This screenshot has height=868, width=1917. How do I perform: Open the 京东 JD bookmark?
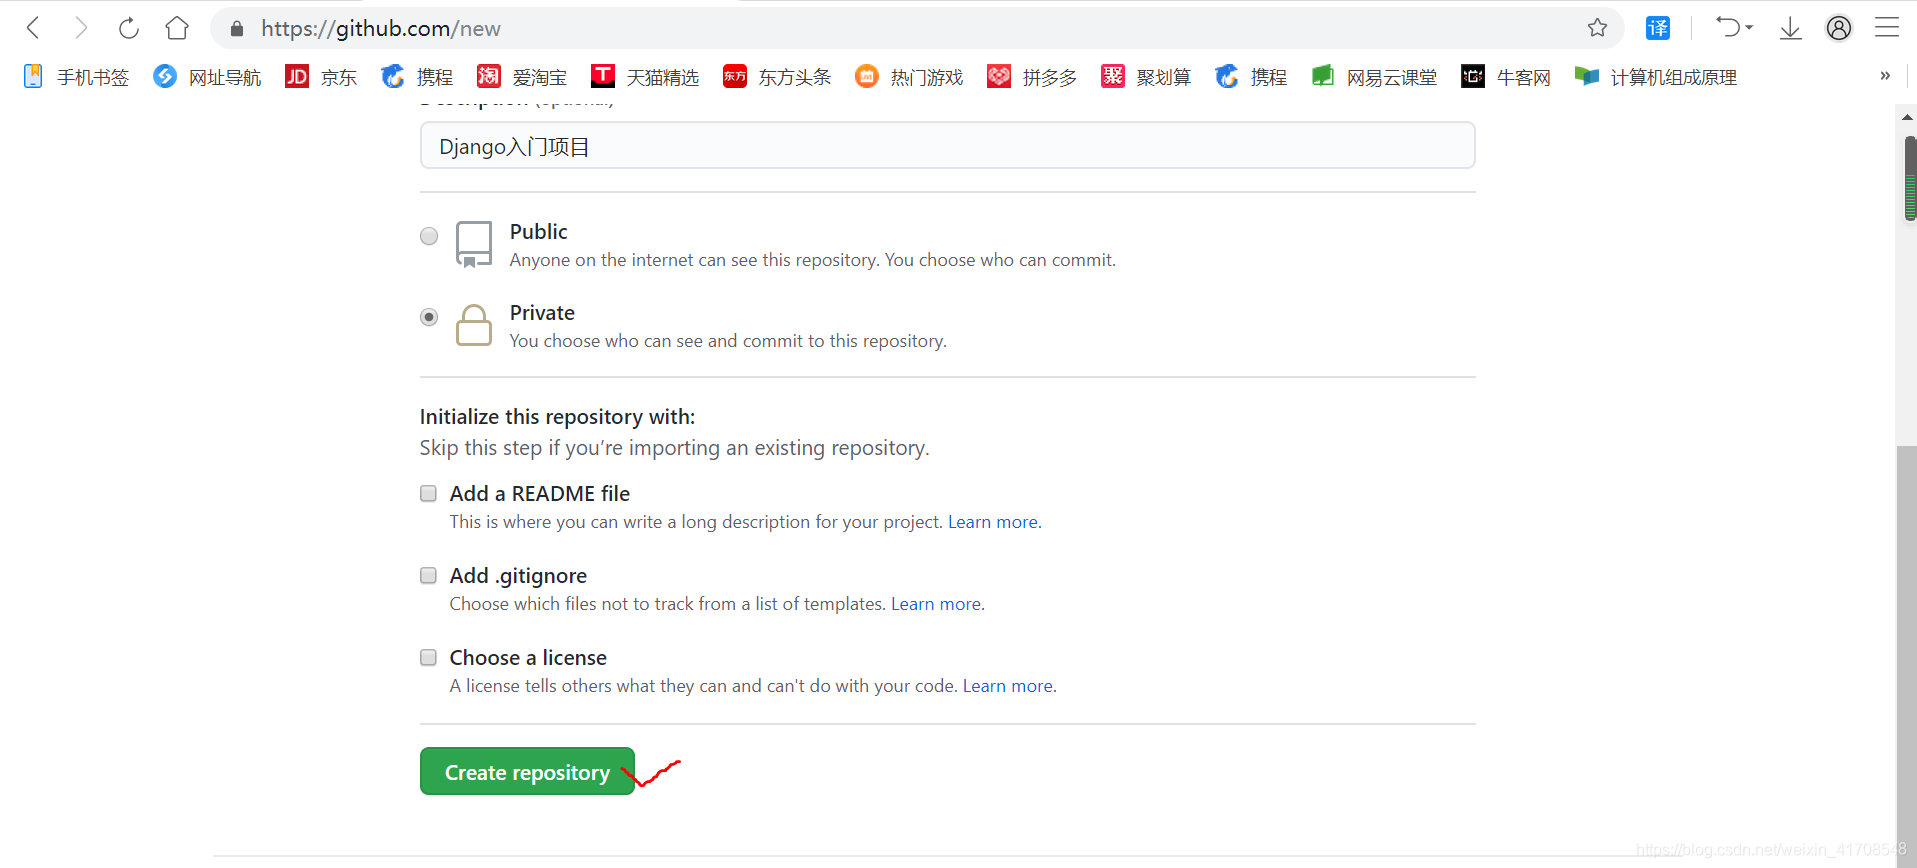pyautogui.click(x=321, y=77)
